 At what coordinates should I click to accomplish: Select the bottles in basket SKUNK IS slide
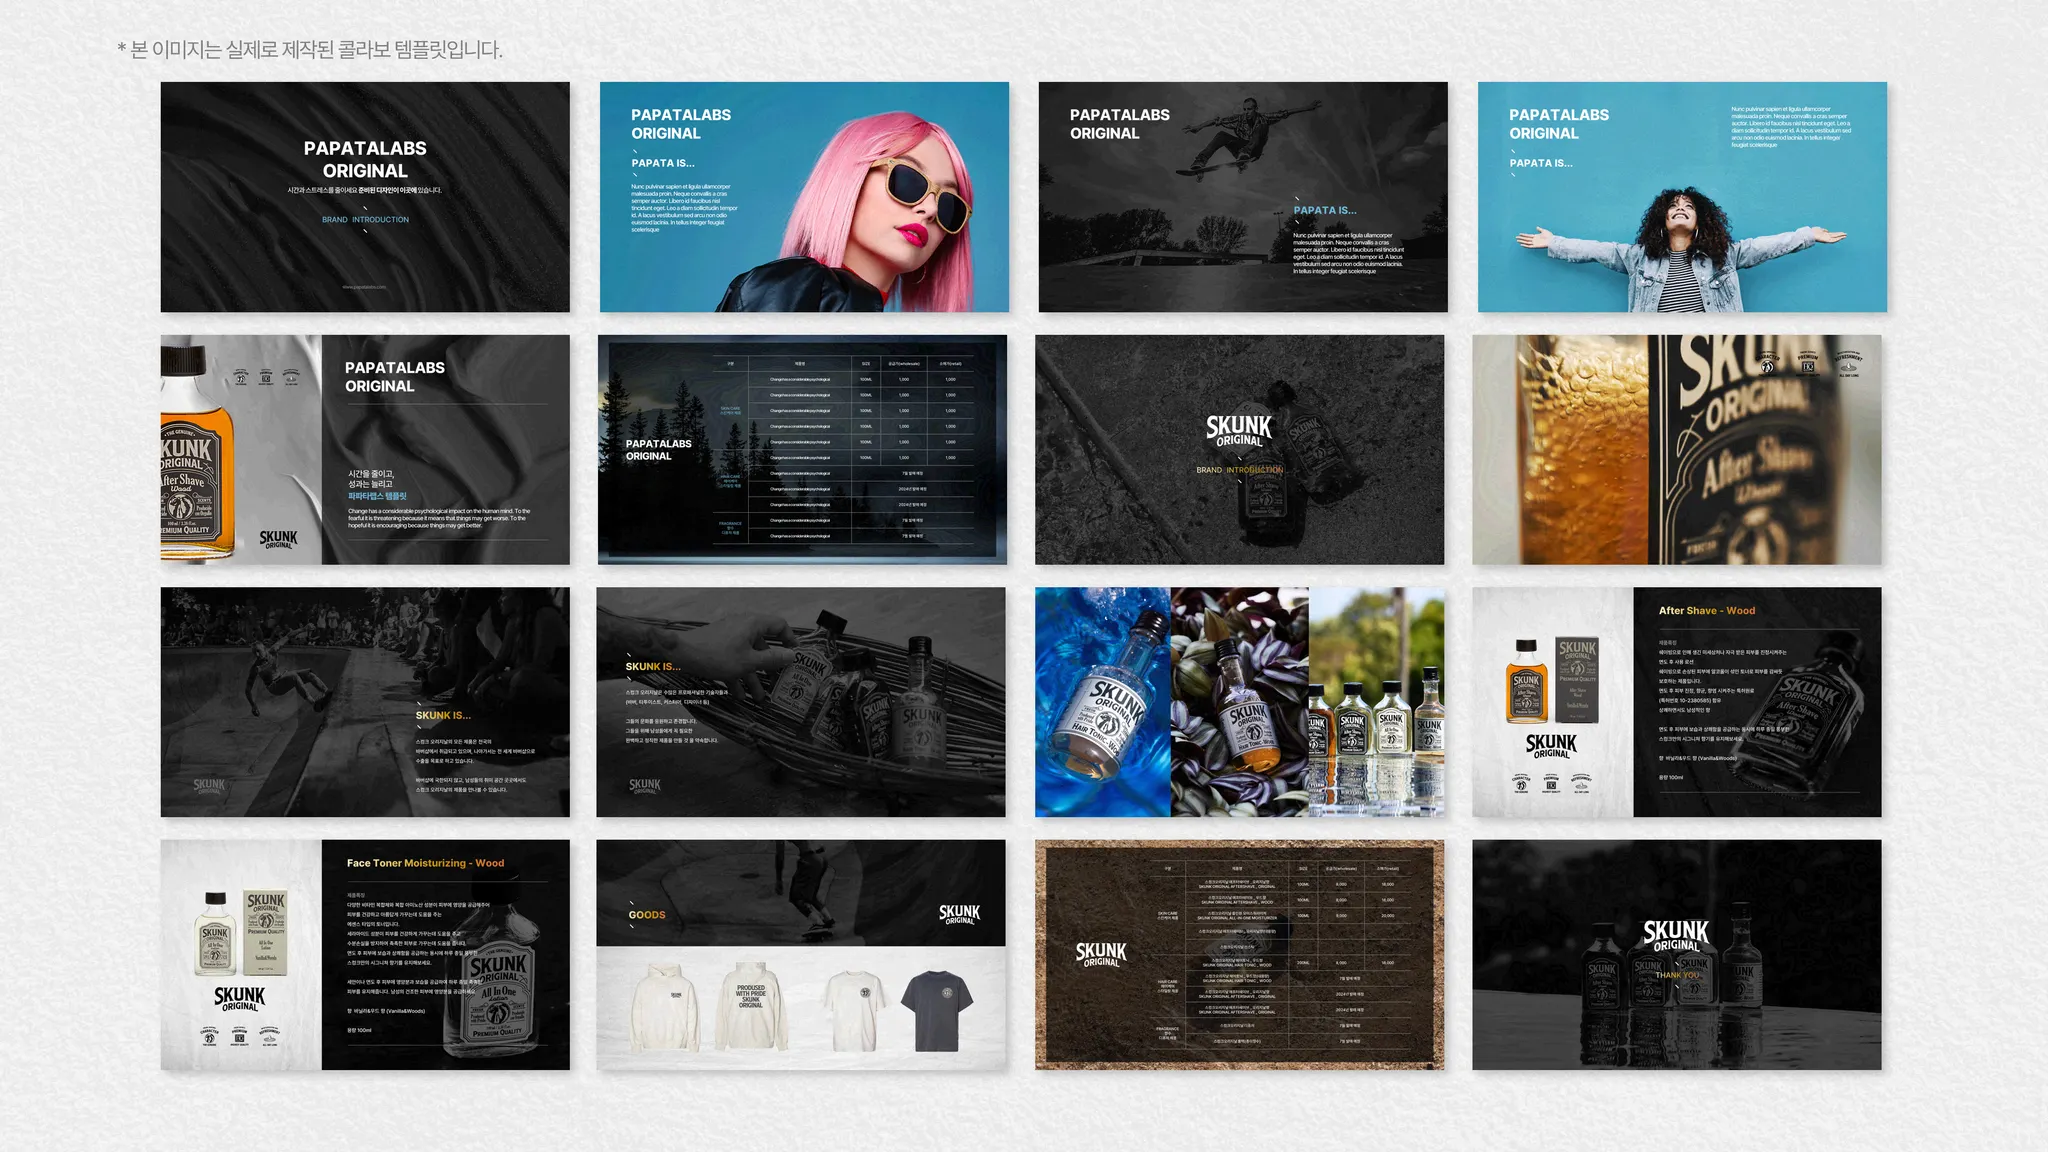[800, 702]
